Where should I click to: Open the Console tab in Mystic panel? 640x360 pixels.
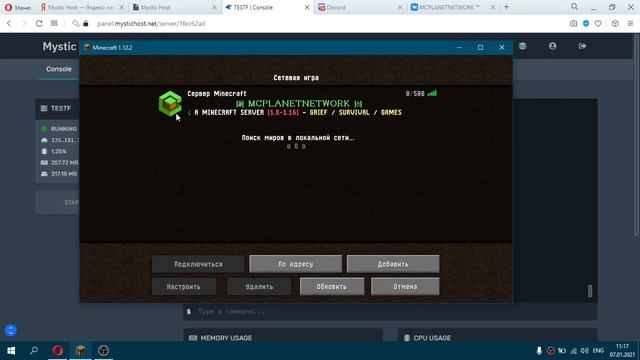click(59, 69)
